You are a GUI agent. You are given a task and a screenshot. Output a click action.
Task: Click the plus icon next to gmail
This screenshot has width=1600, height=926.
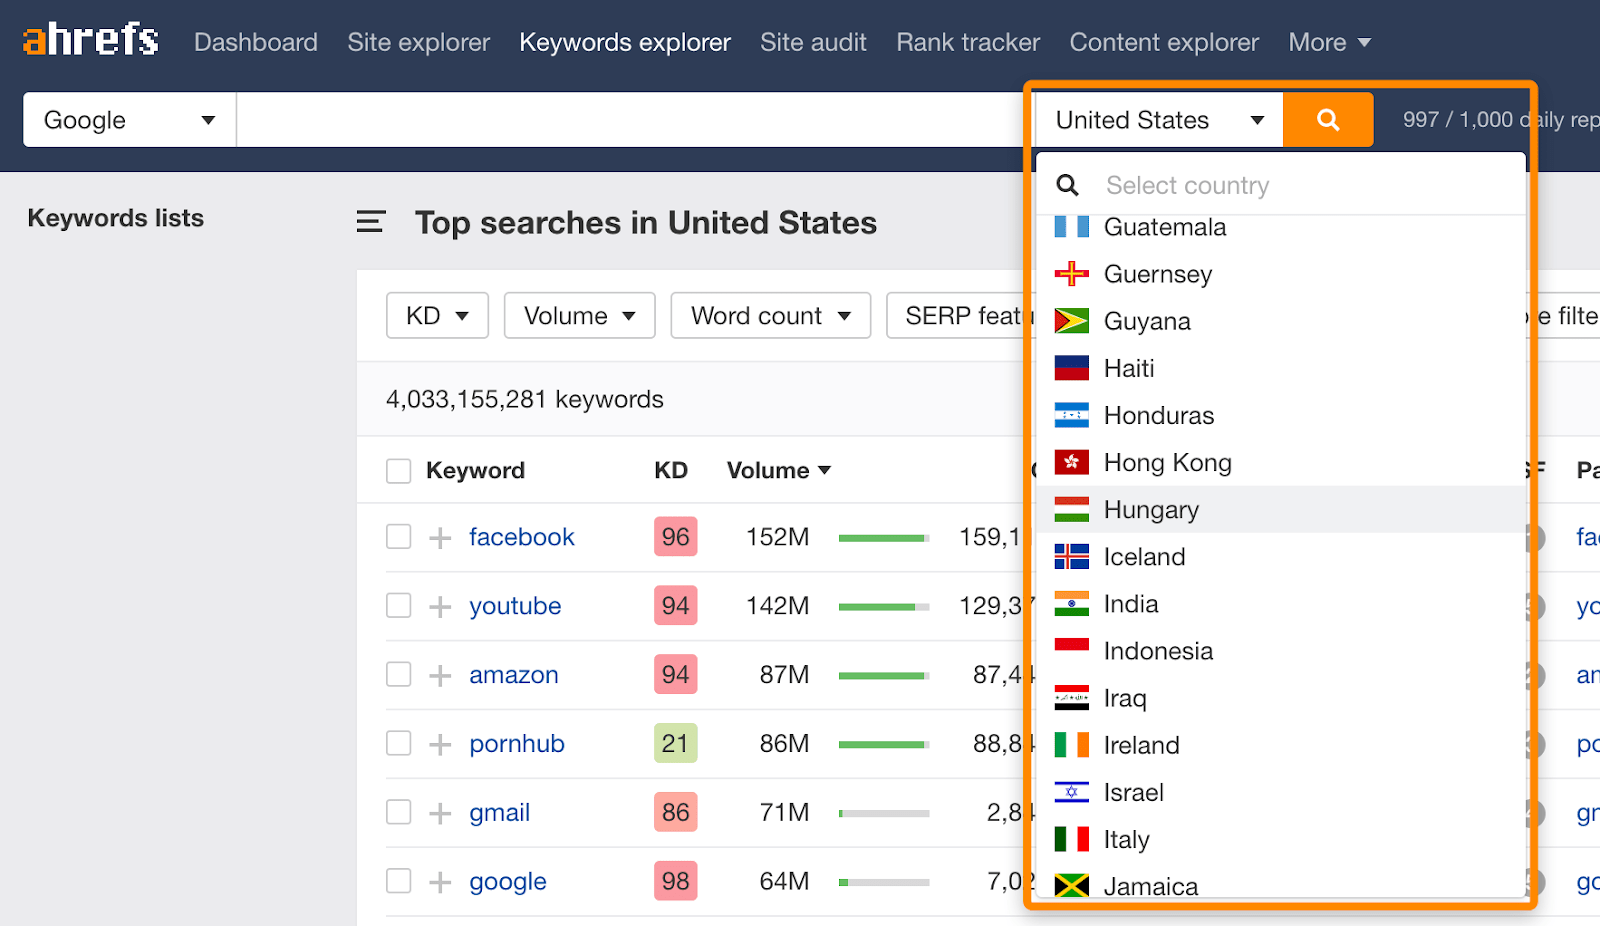[x=440, y=814]
